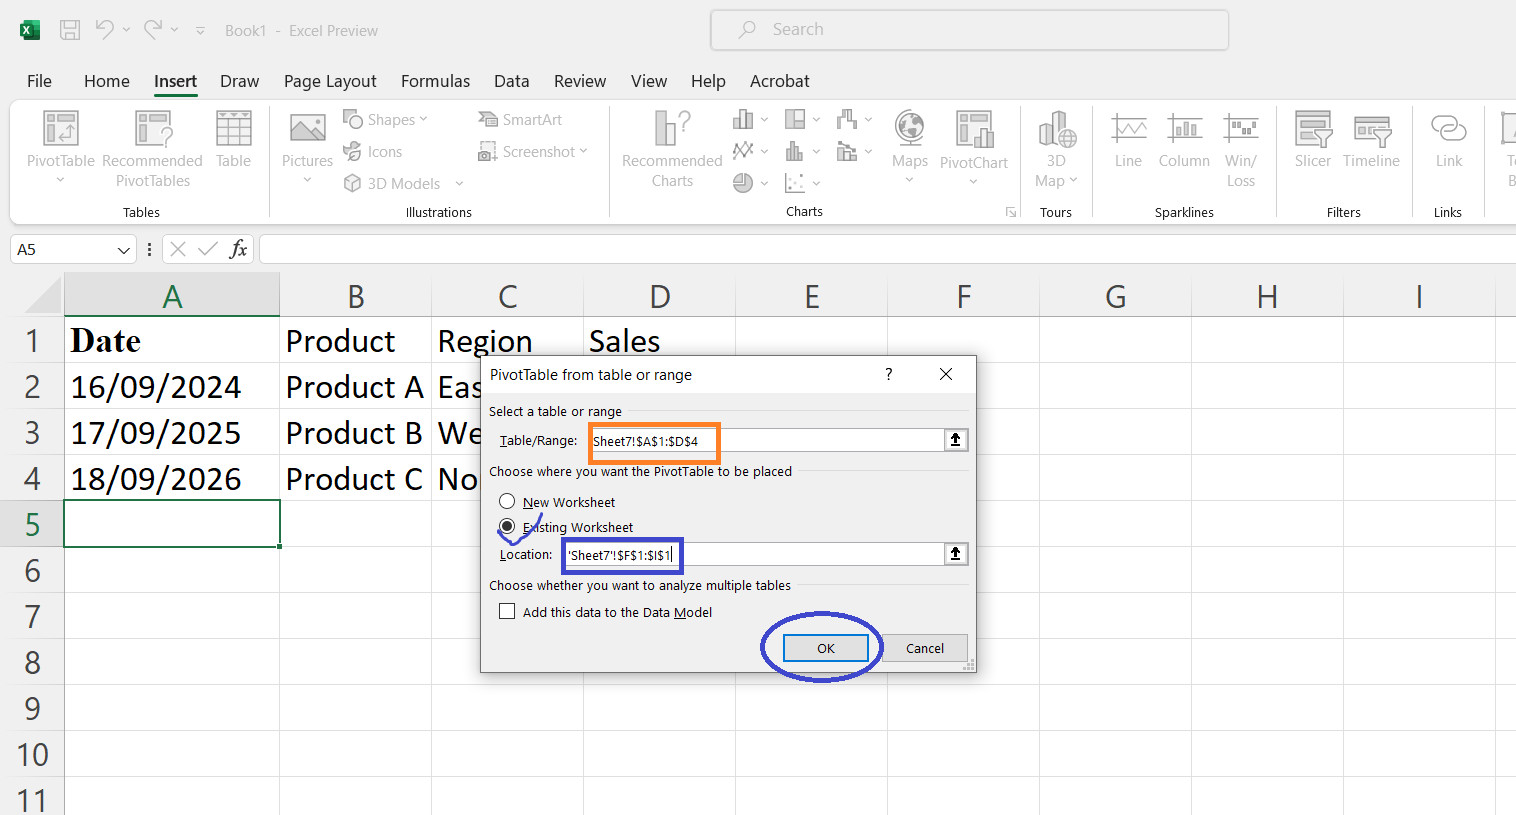Image resolution: width=1516 pixels, height=815 pixels.
Task: Click the Location input field
Action: 754,554
